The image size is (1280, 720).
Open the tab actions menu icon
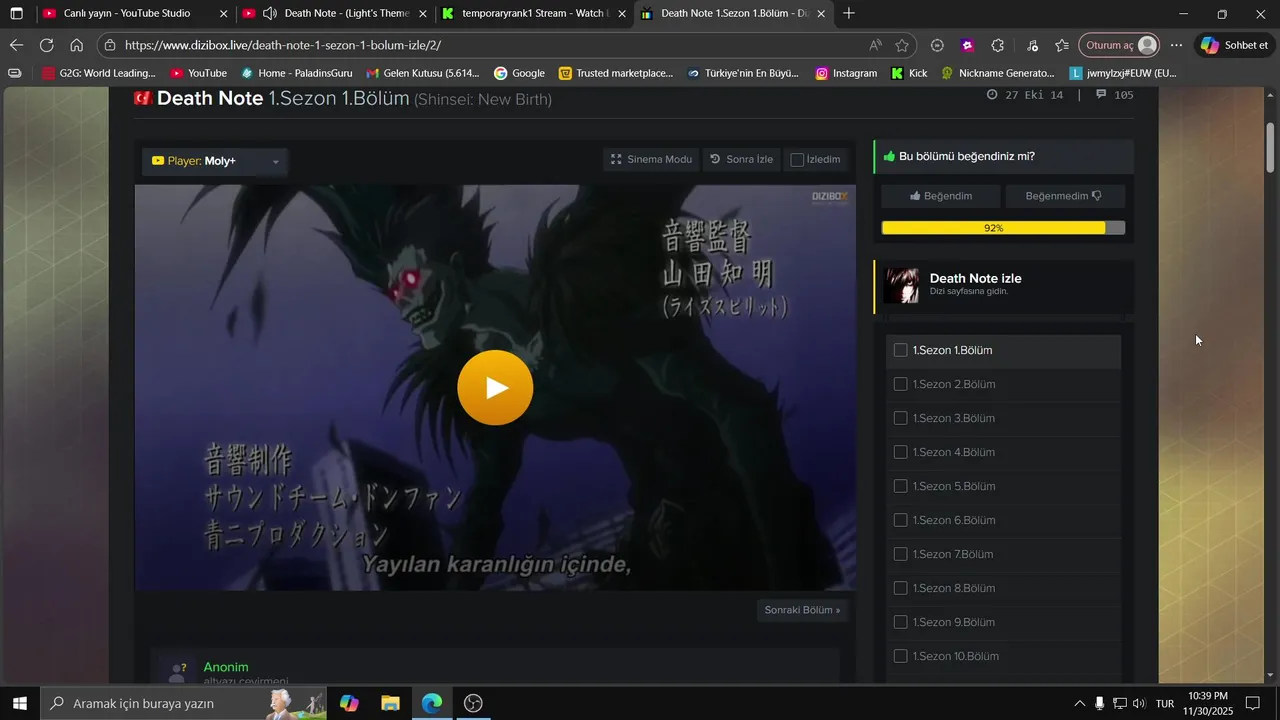coord(16,14)
